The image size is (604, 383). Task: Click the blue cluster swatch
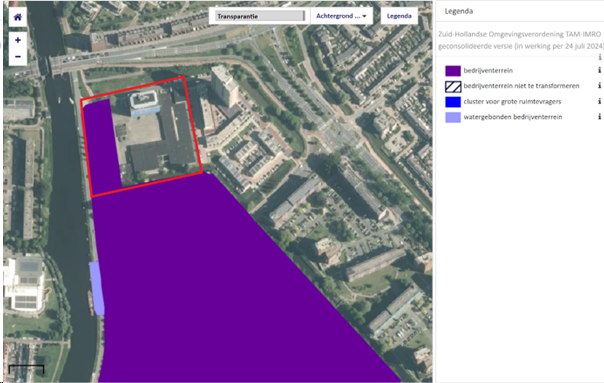(453, 102)
